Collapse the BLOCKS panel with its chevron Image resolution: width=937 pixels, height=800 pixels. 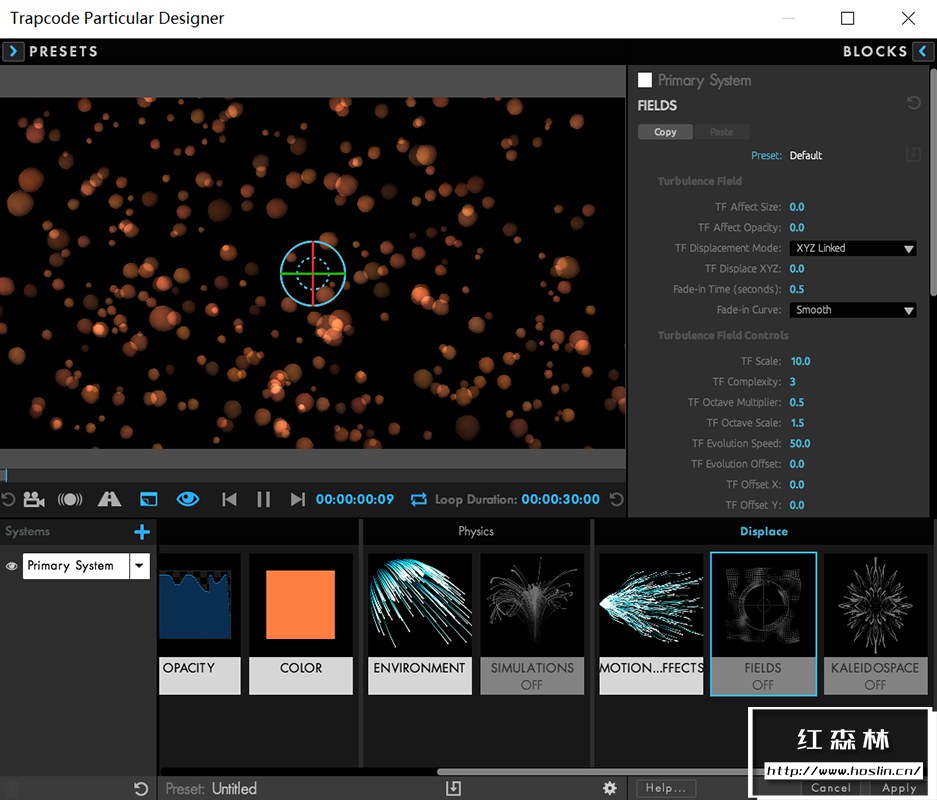click(925, 50)
